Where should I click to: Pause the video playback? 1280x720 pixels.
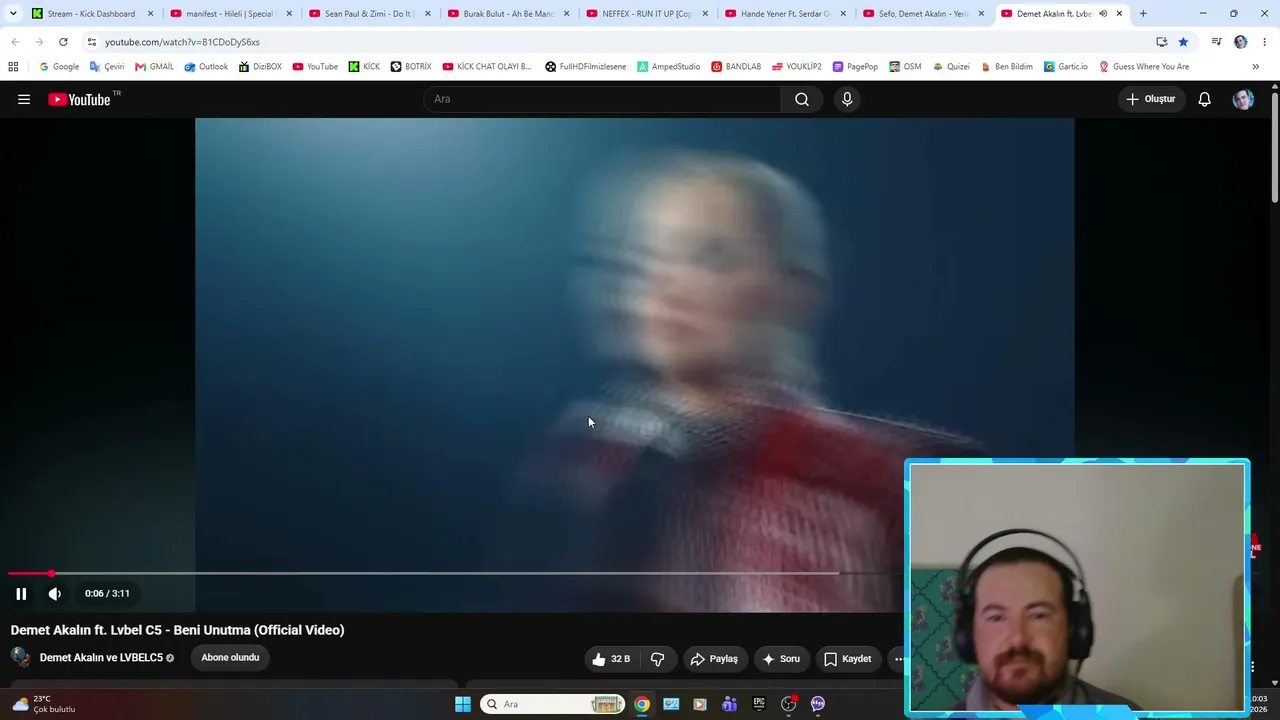[21, 594]
